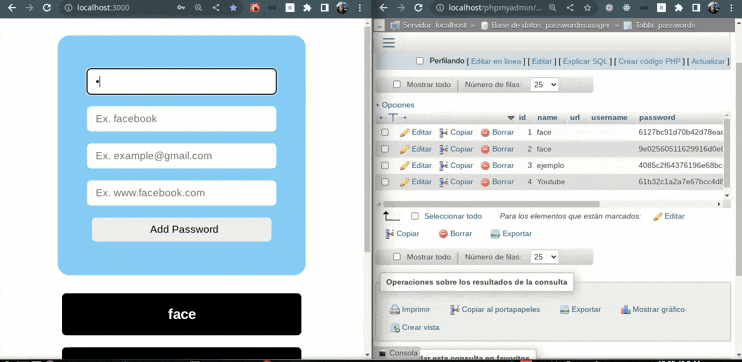
Task: Open the upper Número de filas dropdown
Action: (545, 85)
